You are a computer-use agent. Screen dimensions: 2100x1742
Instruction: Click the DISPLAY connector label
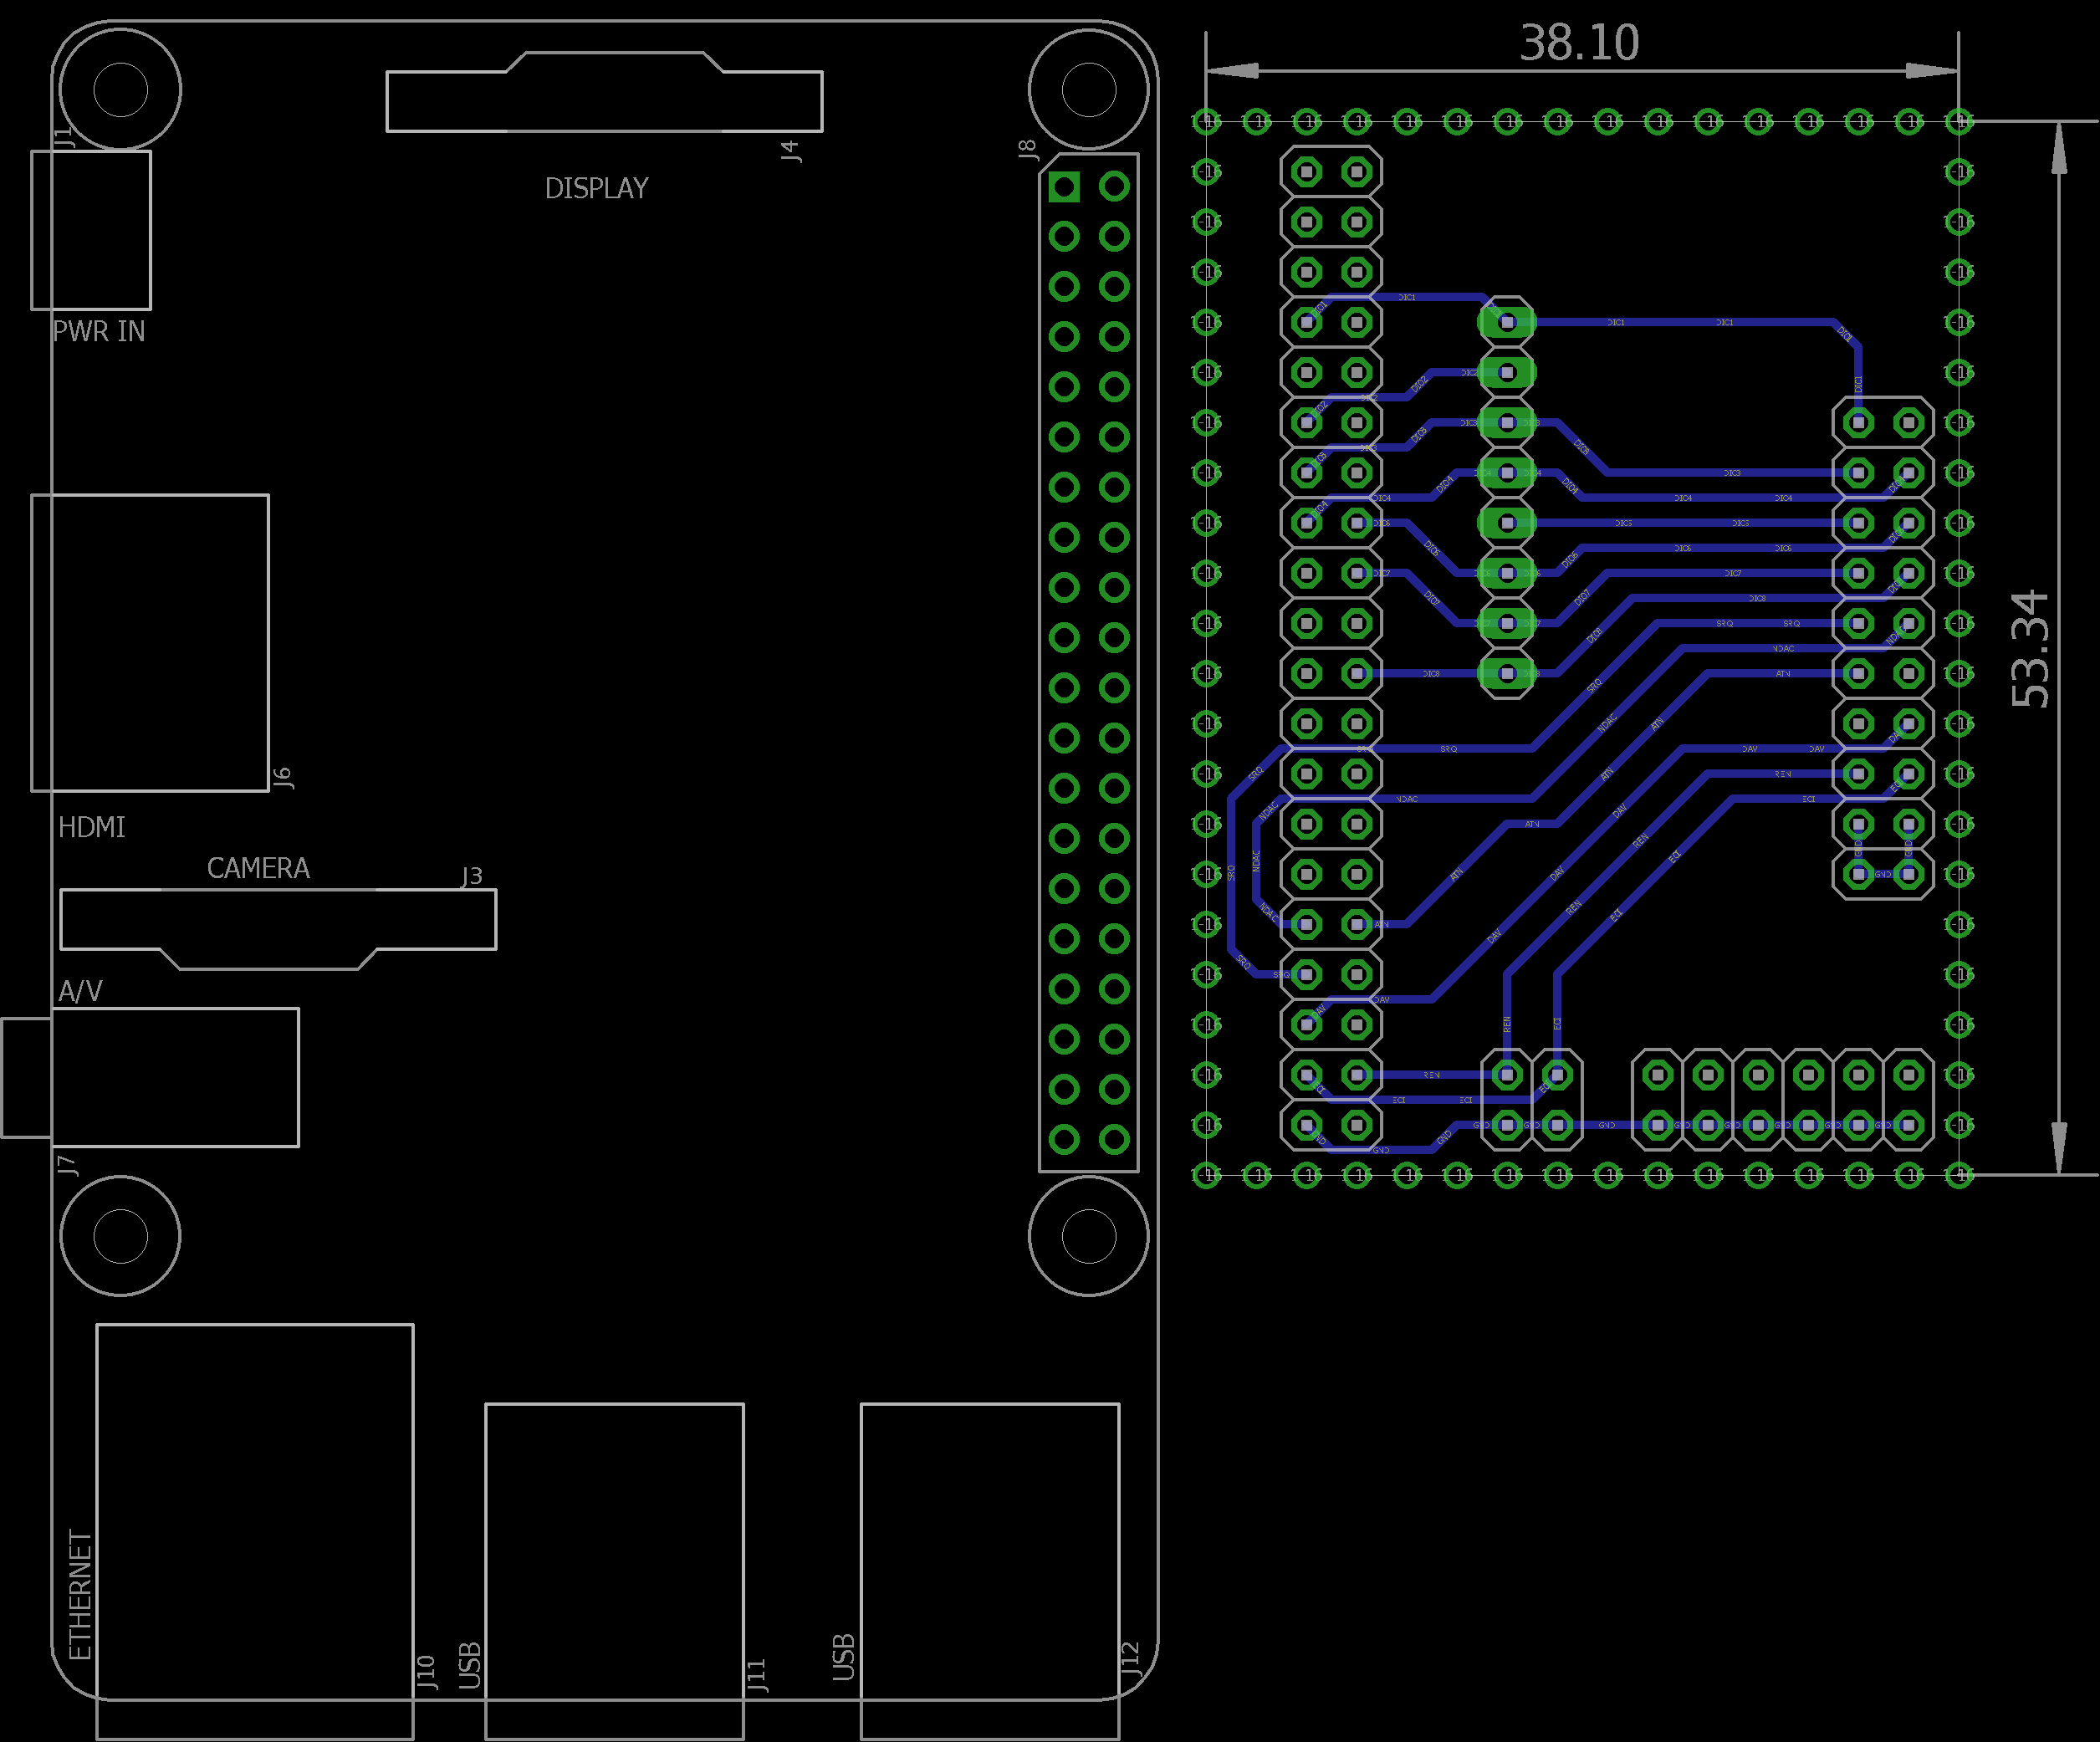(596, 188)
